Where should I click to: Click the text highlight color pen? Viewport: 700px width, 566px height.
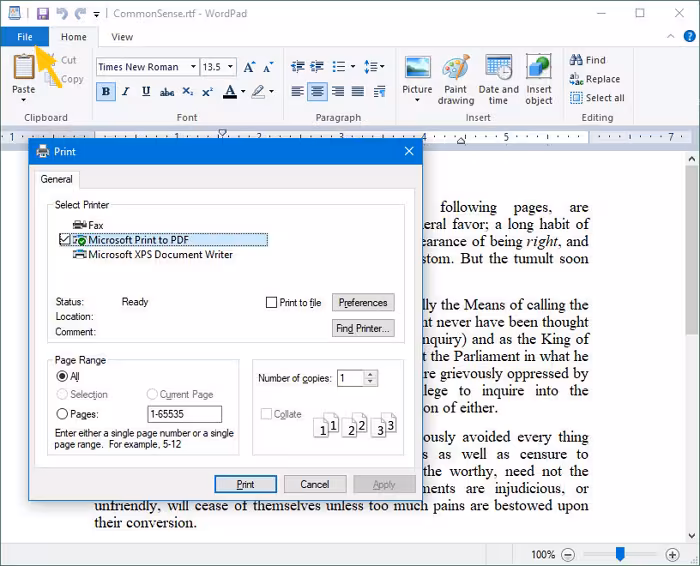(258, 92)
